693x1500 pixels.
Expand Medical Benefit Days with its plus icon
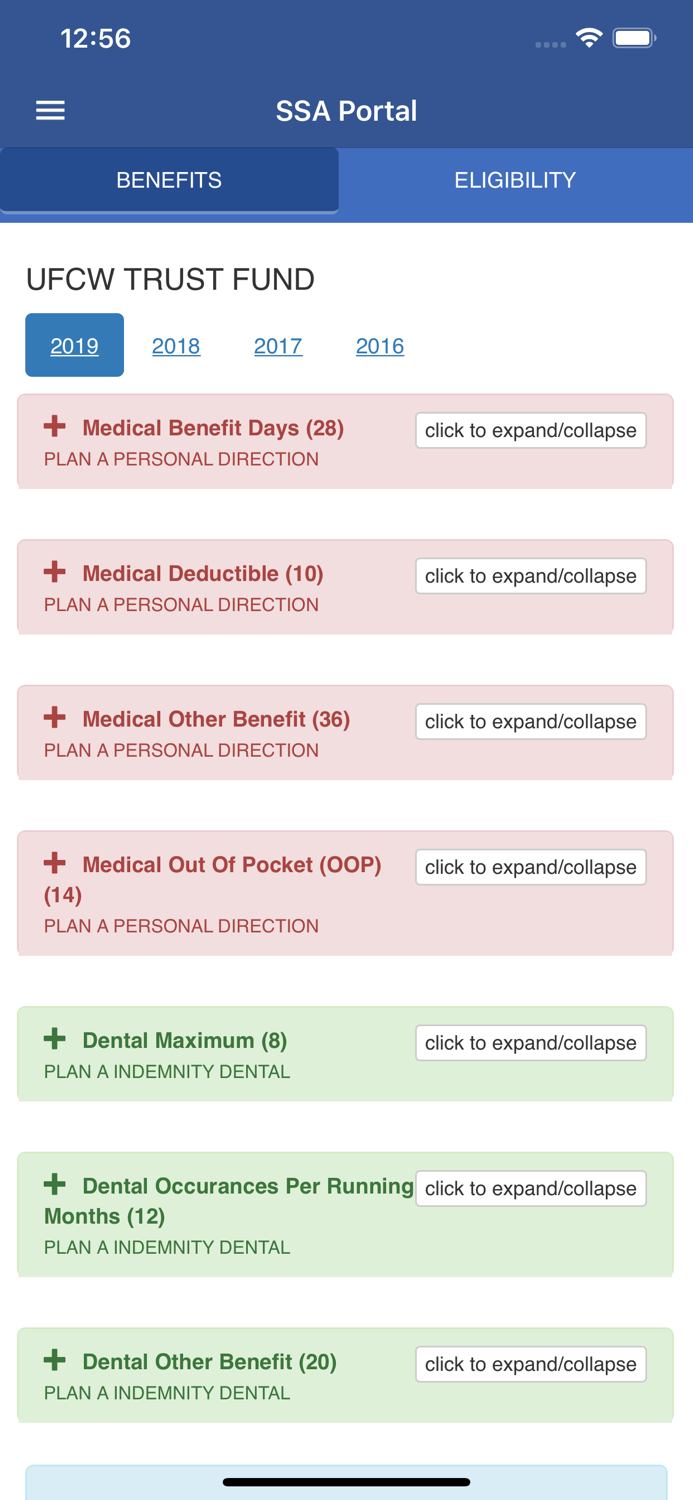[54, 425]
